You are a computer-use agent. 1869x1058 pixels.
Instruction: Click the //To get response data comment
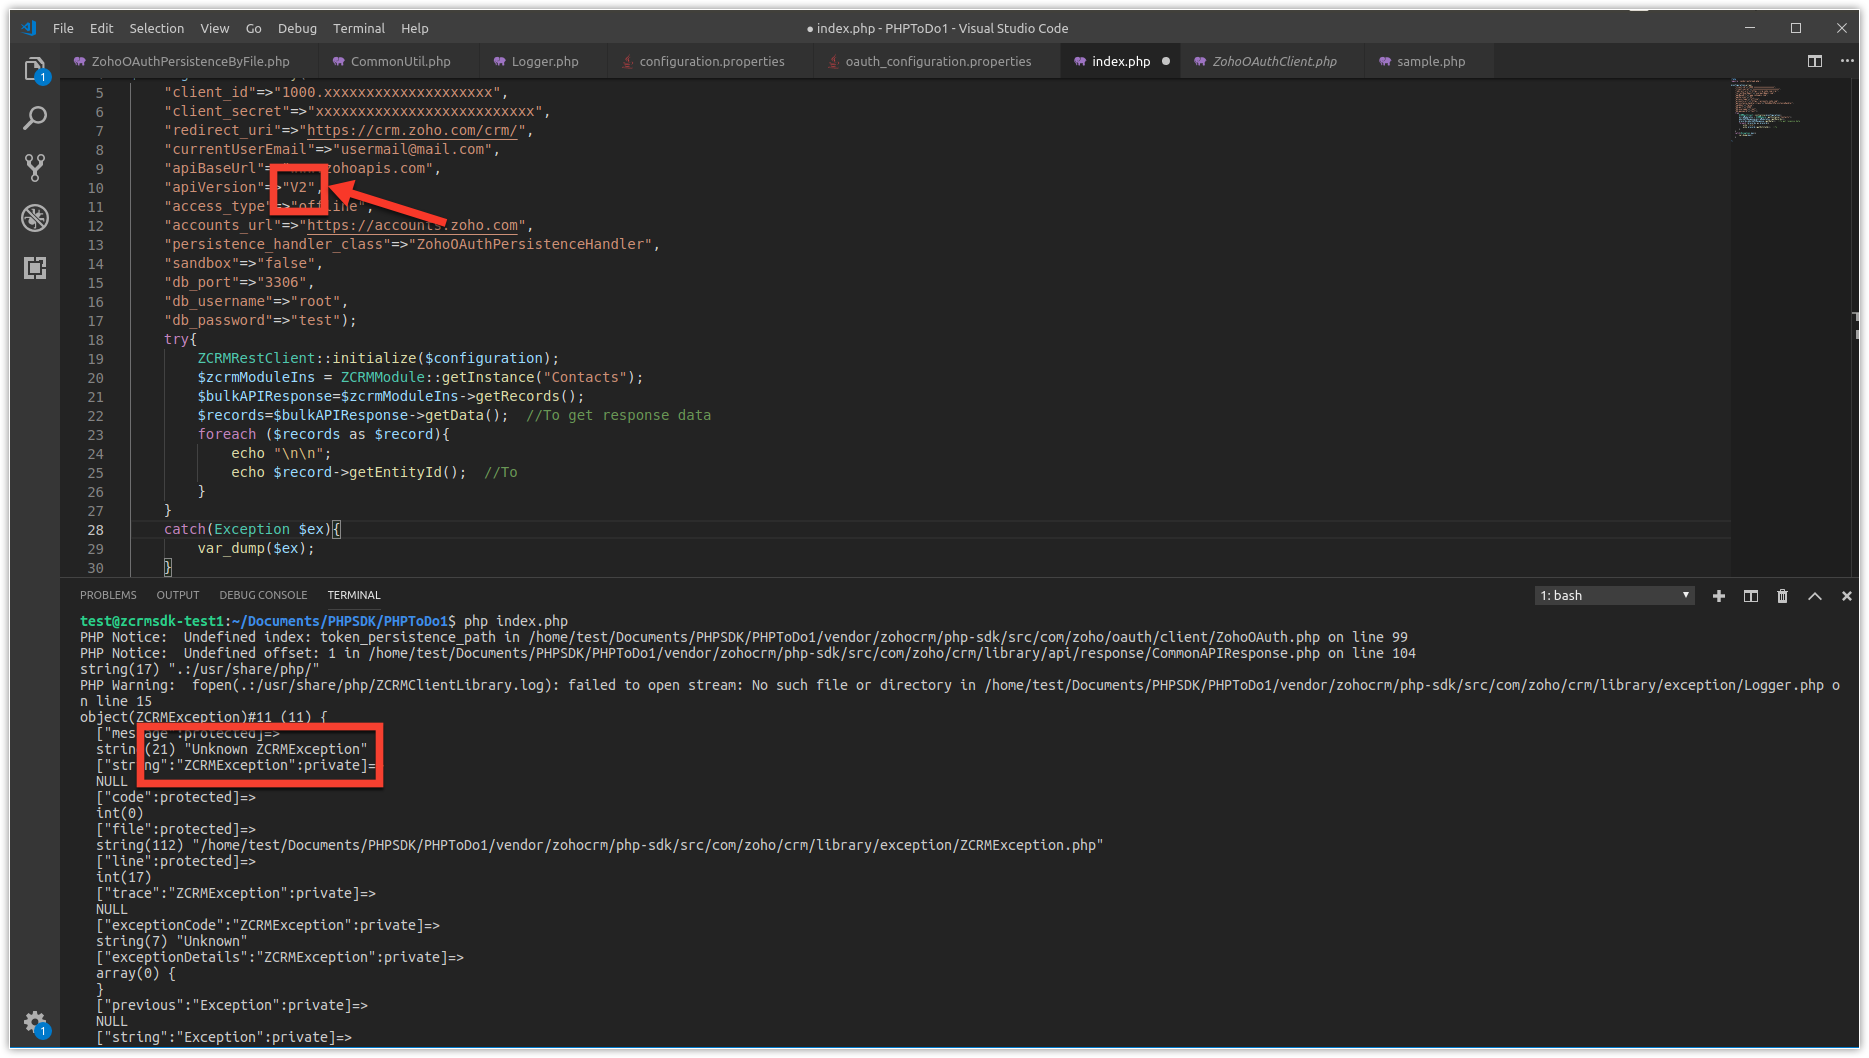point(619,415)
